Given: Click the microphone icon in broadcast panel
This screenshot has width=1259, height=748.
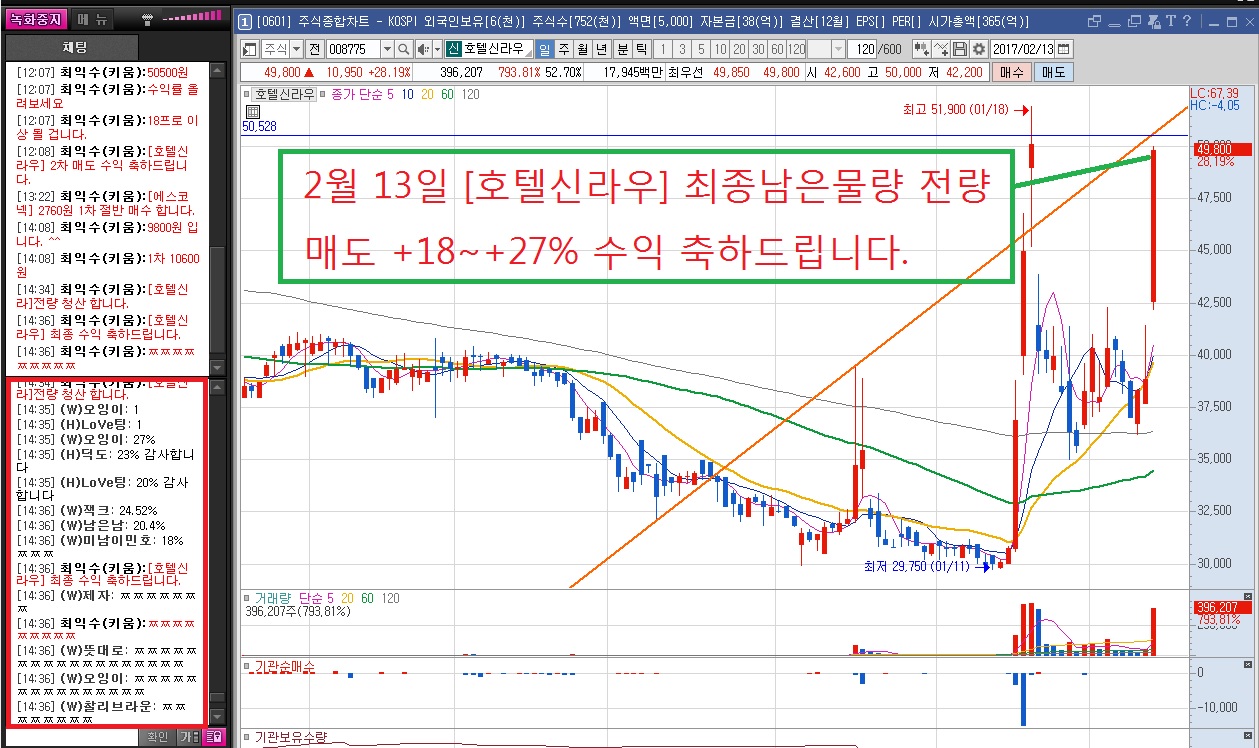Looking at the screenshot, I should click(148, 18).
